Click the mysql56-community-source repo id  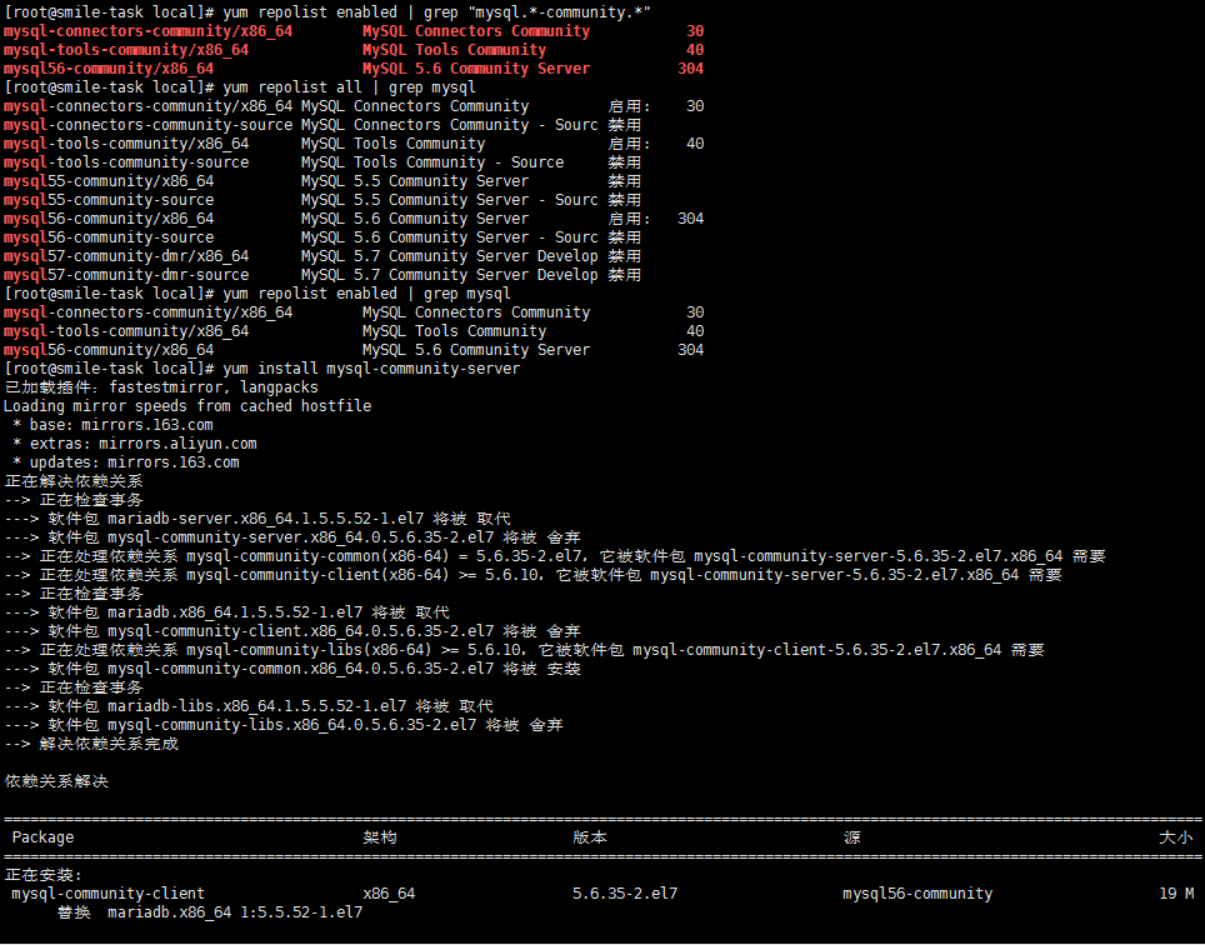pyautogui.click(x=108, y=237)
